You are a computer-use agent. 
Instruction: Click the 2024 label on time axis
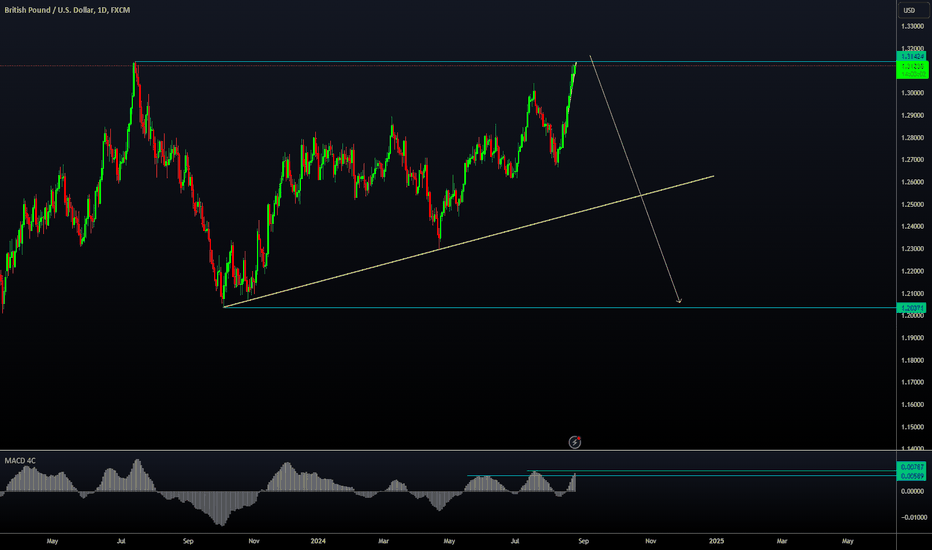(318, 541)
